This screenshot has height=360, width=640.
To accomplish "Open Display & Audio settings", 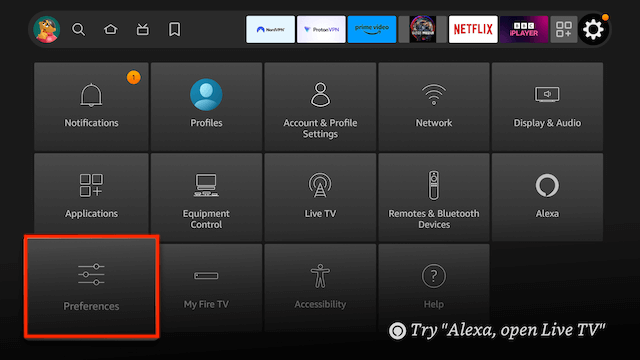I will point(547,107).
